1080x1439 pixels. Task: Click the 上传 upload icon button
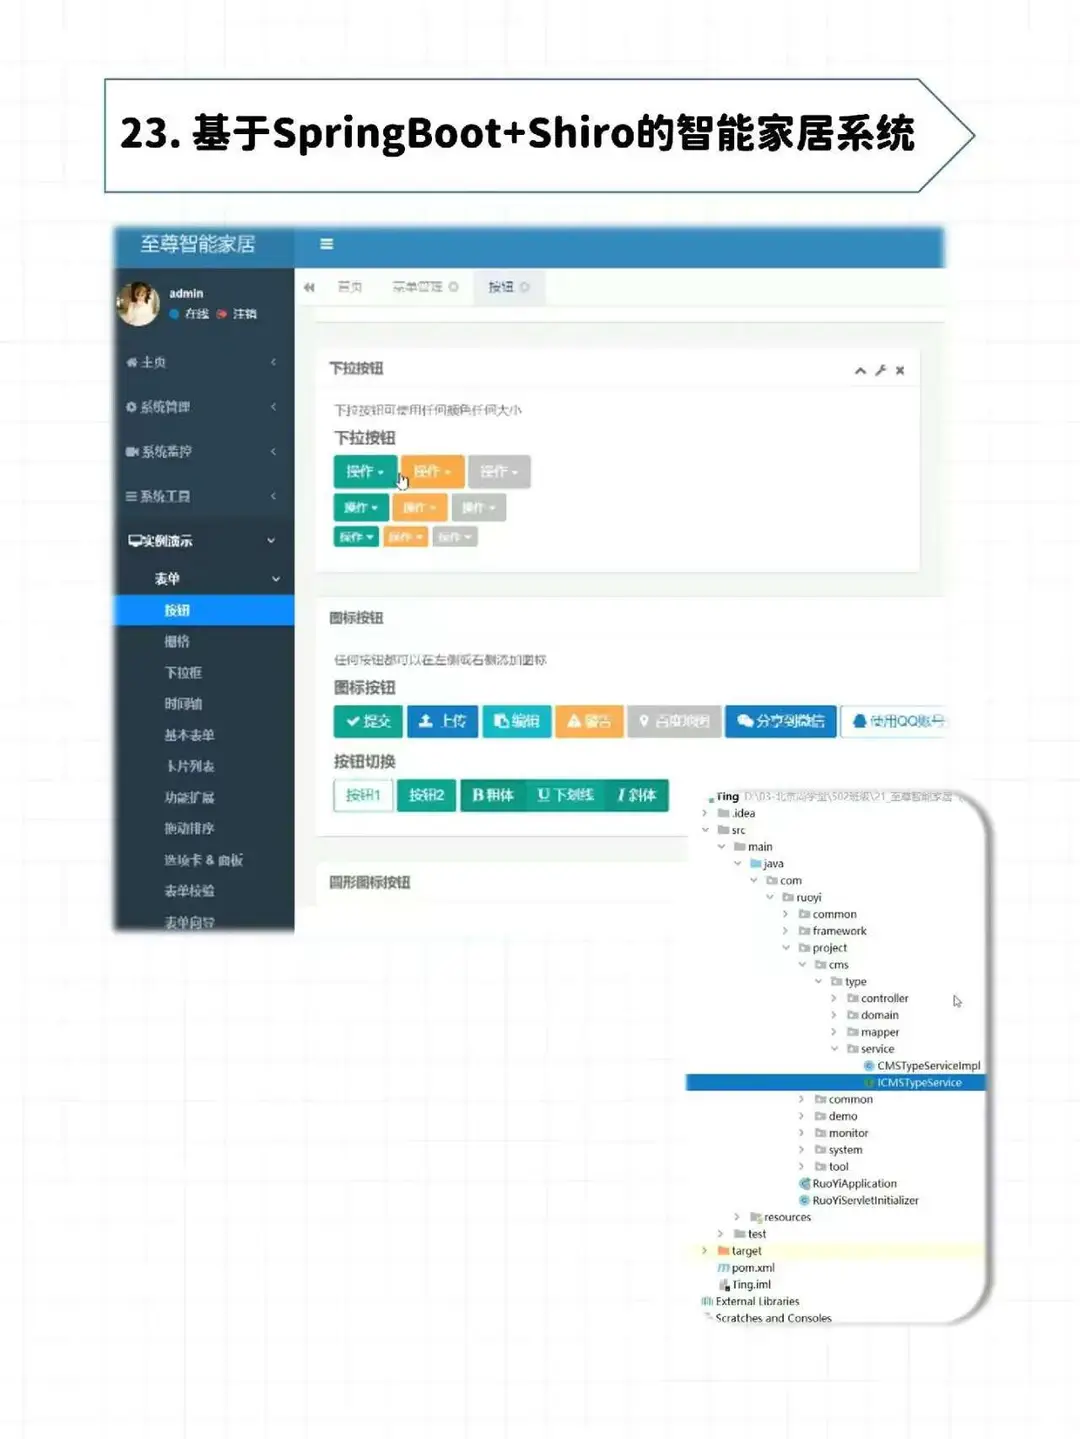click(441, 722)
